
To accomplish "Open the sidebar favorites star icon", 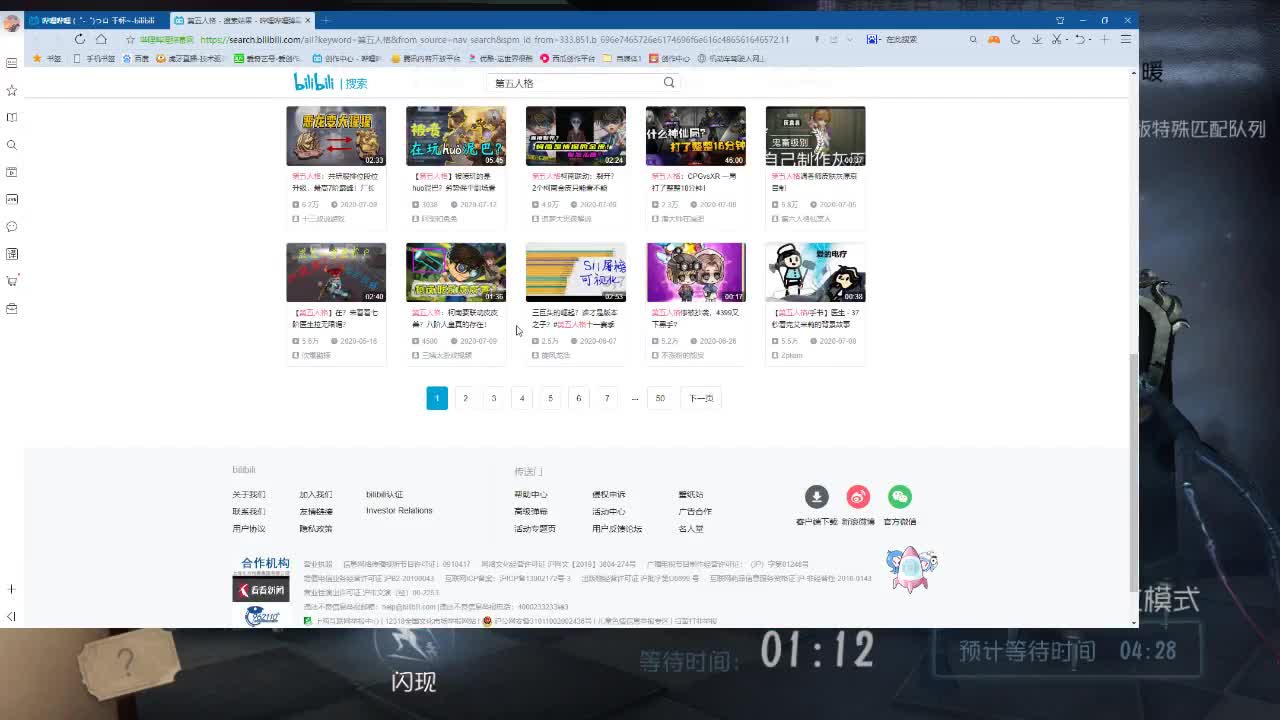I will pyautogui.click(x=12, y=90).
